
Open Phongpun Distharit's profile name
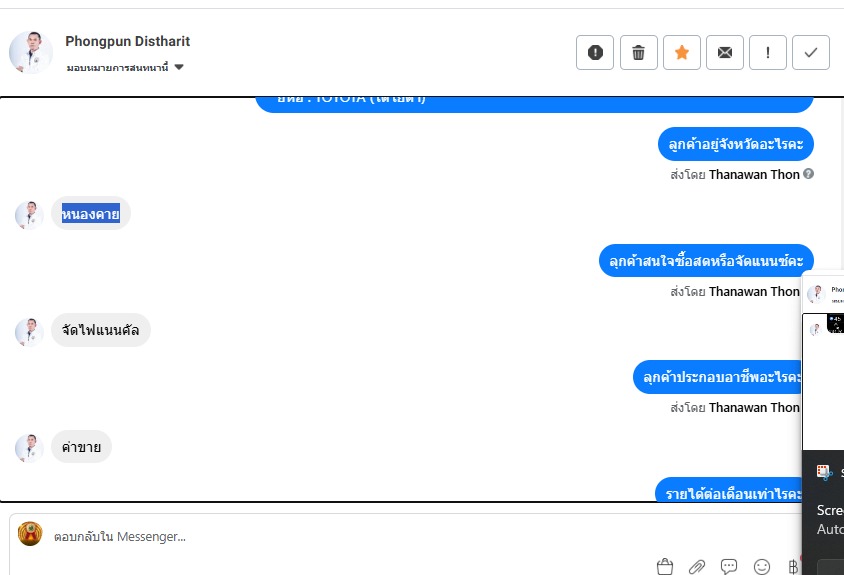[x=128, y=41]
